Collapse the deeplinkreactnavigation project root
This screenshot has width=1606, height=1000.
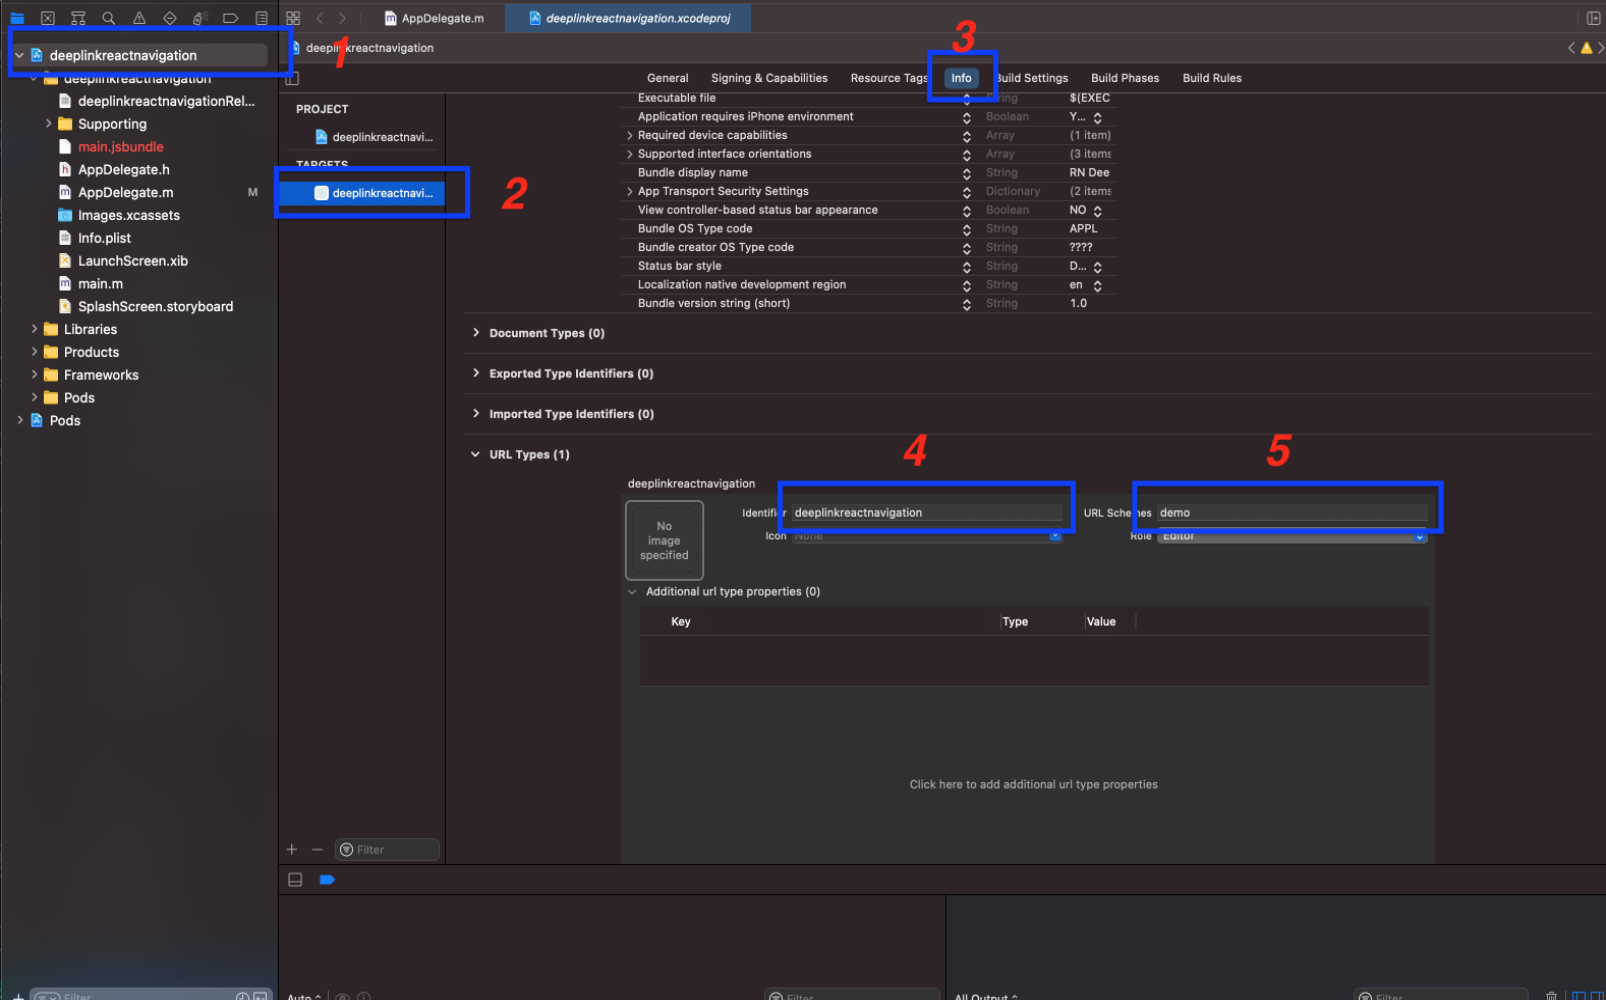[x=19, y=56]
